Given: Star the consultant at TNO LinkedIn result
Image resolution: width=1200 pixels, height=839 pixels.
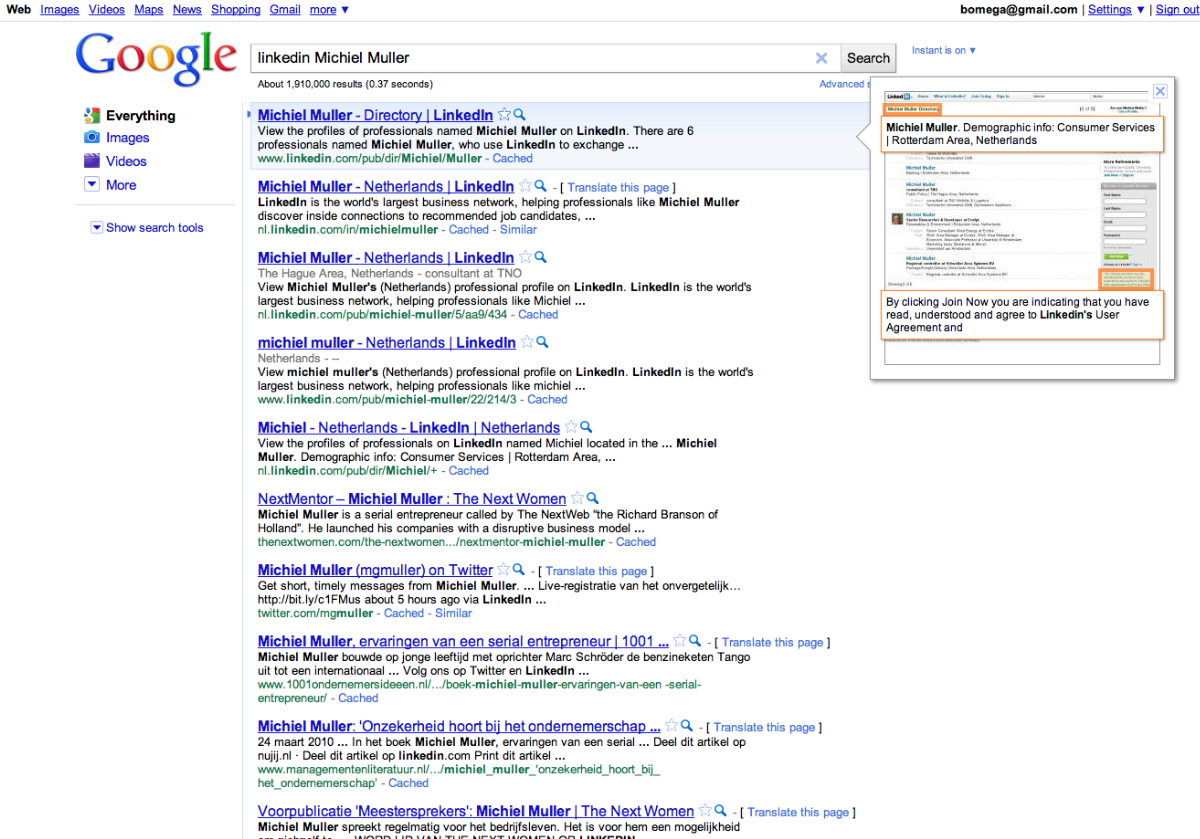Looking at the screenshot, I should (525, 257).
